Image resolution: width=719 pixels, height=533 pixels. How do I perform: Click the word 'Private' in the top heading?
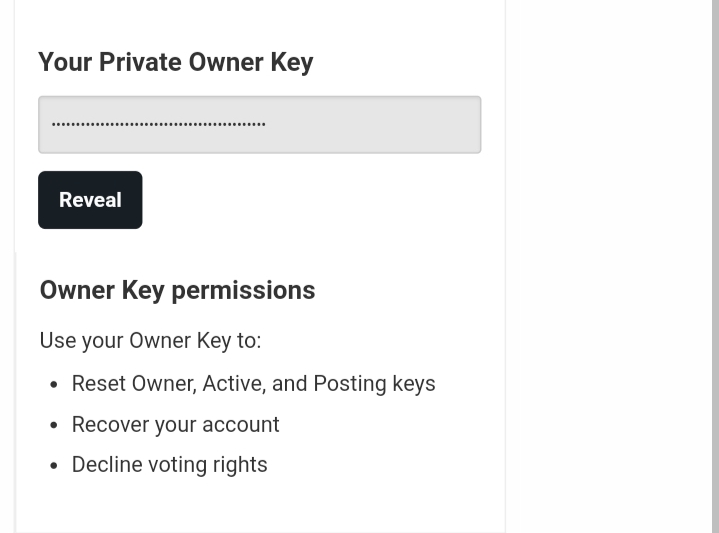pyautogui.click(x=139, y=62)
